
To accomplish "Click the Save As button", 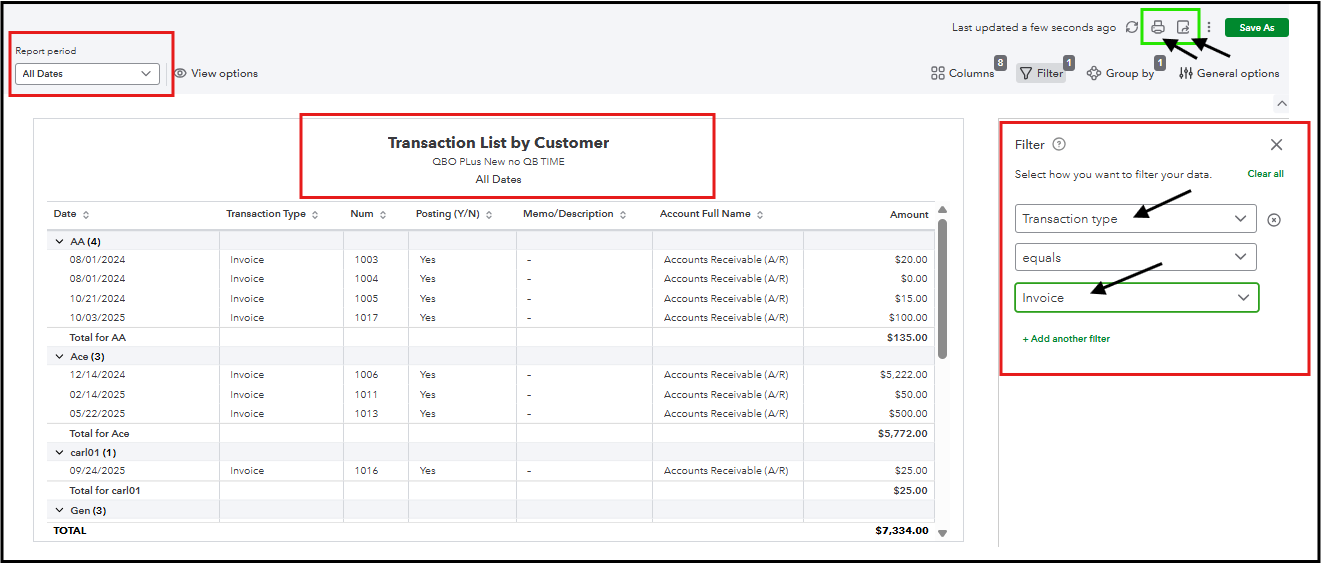I will point(1256,28).
